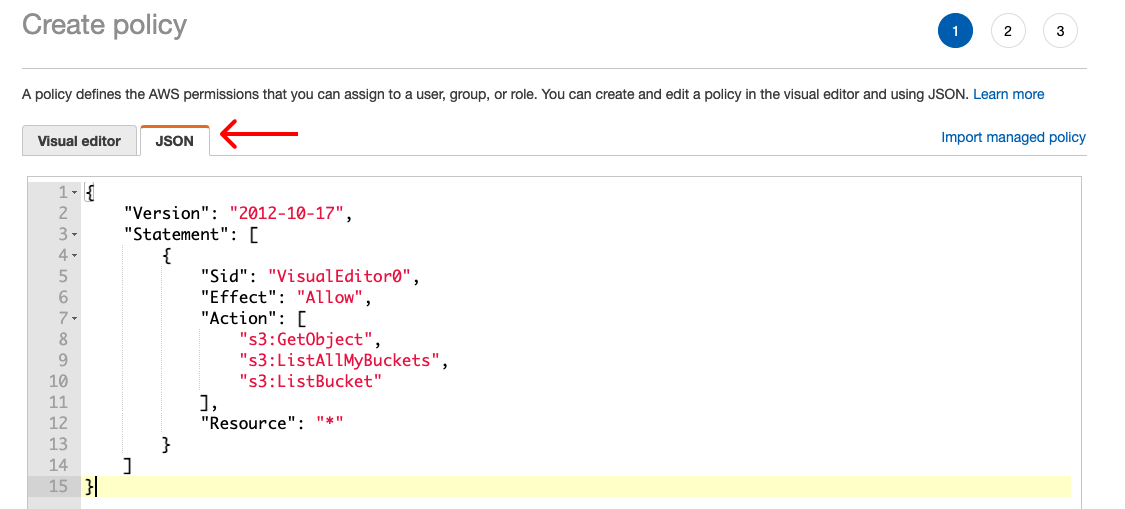
Task: Click the Resource "*" value
Action: [x=329, y=423]
